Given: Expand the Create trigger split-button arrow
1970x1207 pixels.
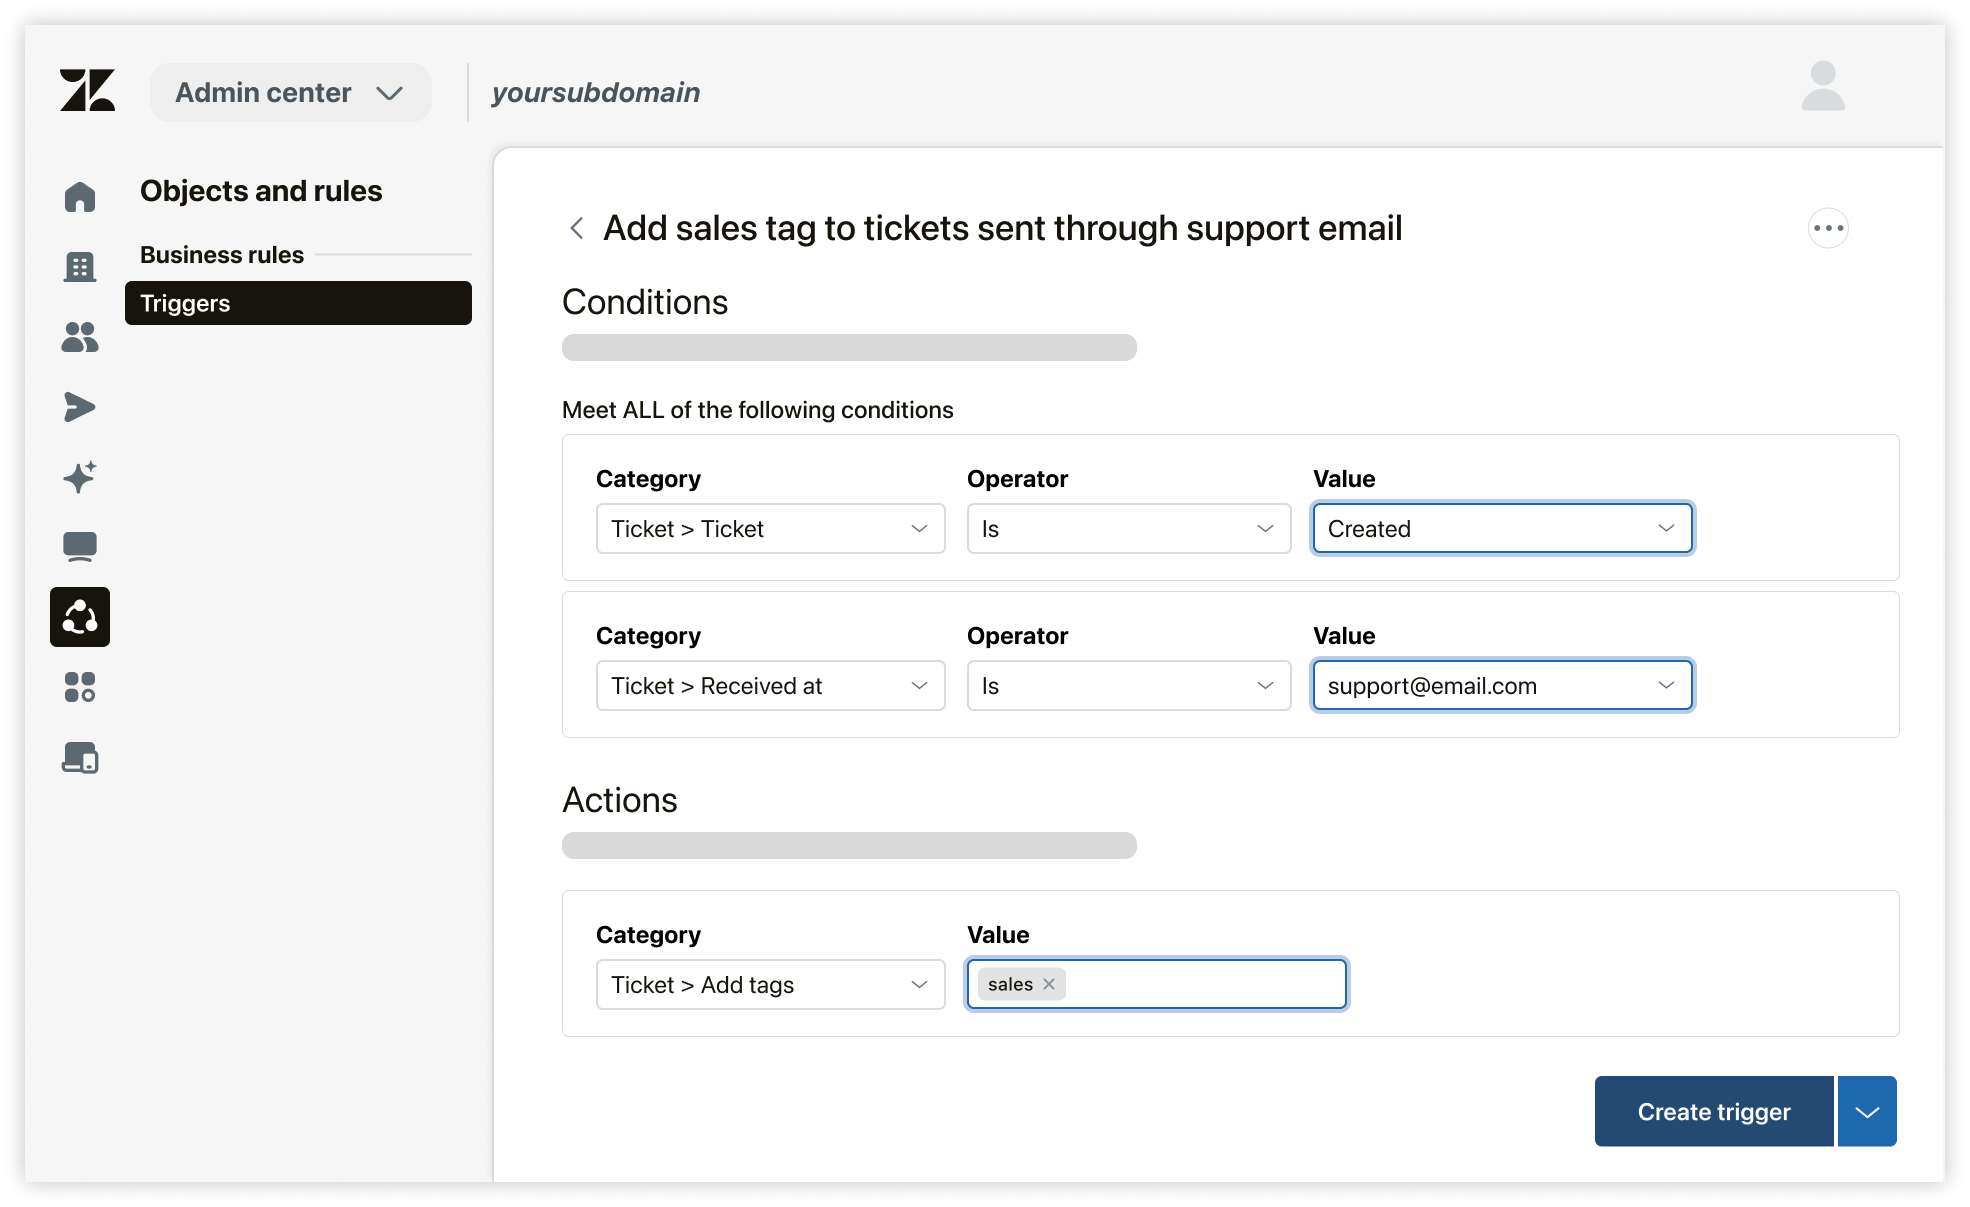Looking at the screenshot, I should pos(1867,1111).
